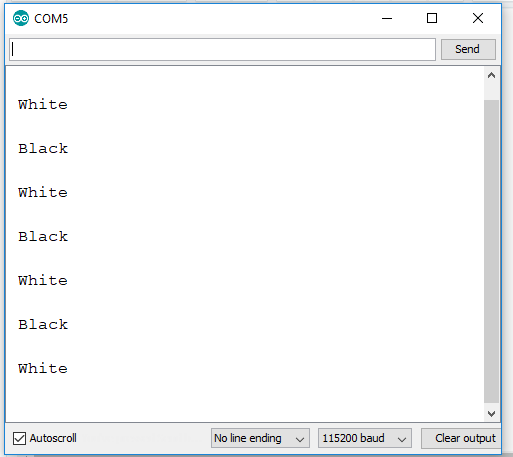The height and width of the screenshot is (457, 513).
Task: Click the Arduino logo in title bar
Action: pos(21,18)
